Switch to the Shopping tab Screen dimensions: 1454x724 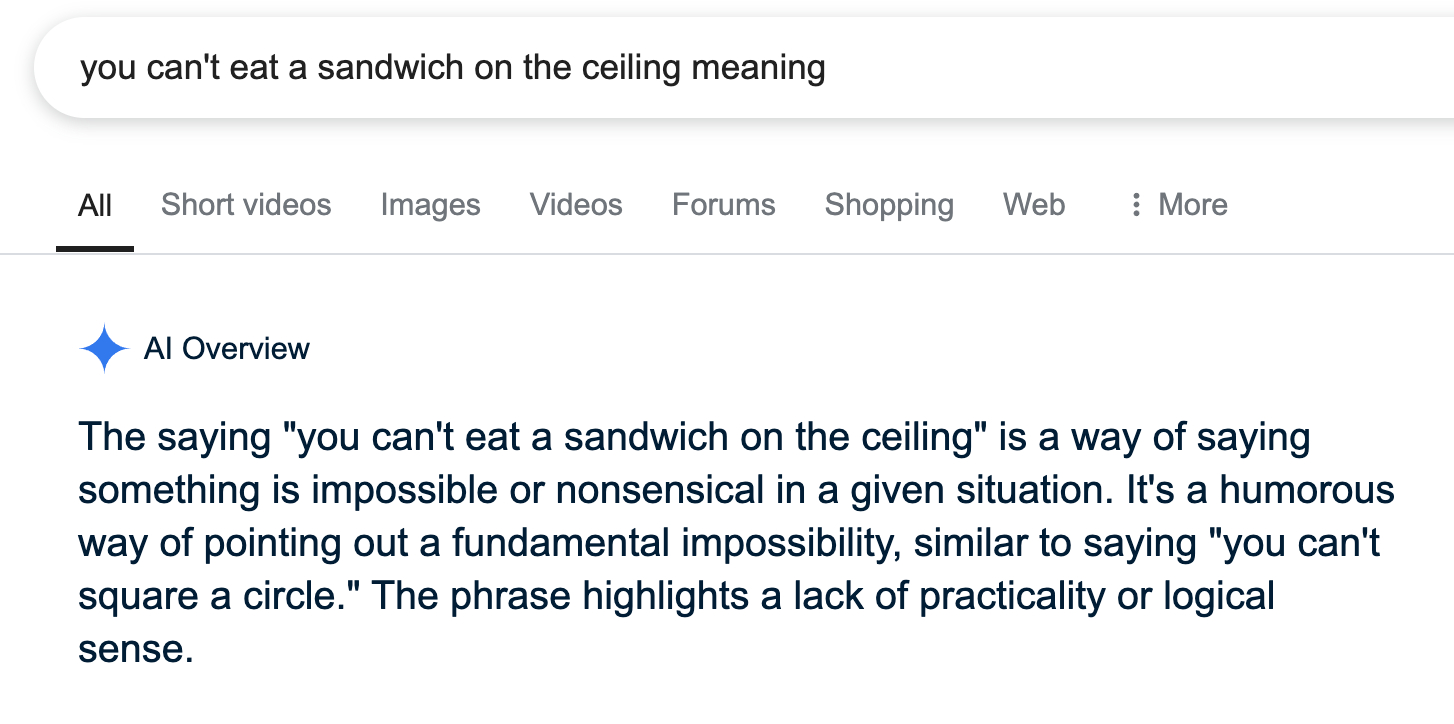pos(889,205)
